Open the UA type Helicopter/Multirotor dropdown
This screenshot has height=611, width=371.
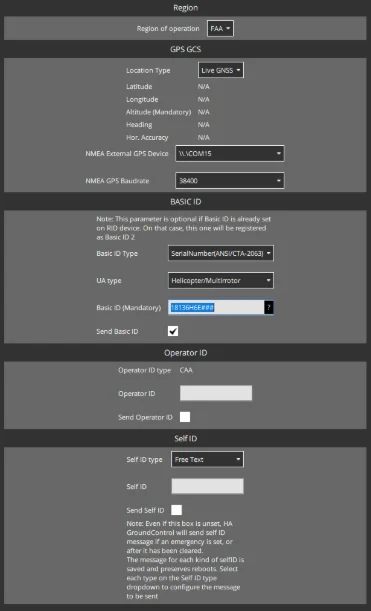[x=221, y=281]
